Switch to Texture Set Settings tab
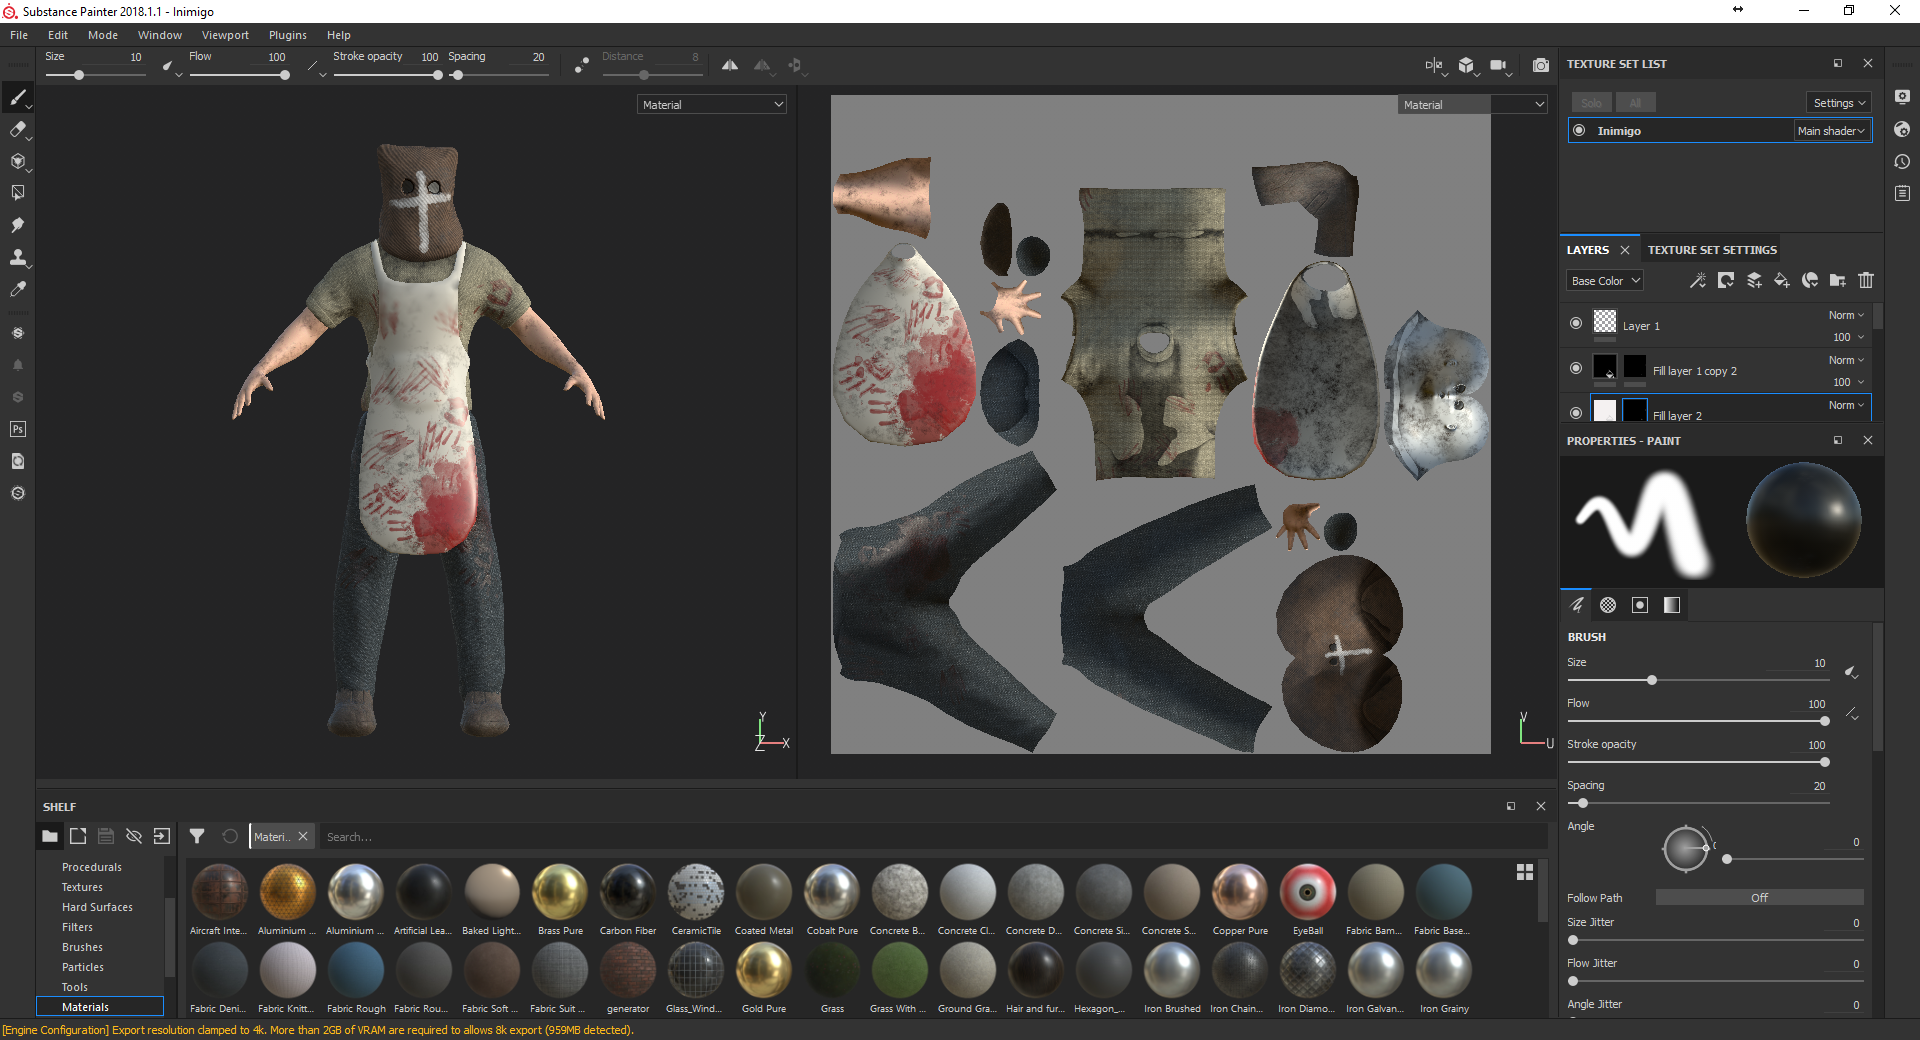 pyautogui.click(x=1712, y=250)
